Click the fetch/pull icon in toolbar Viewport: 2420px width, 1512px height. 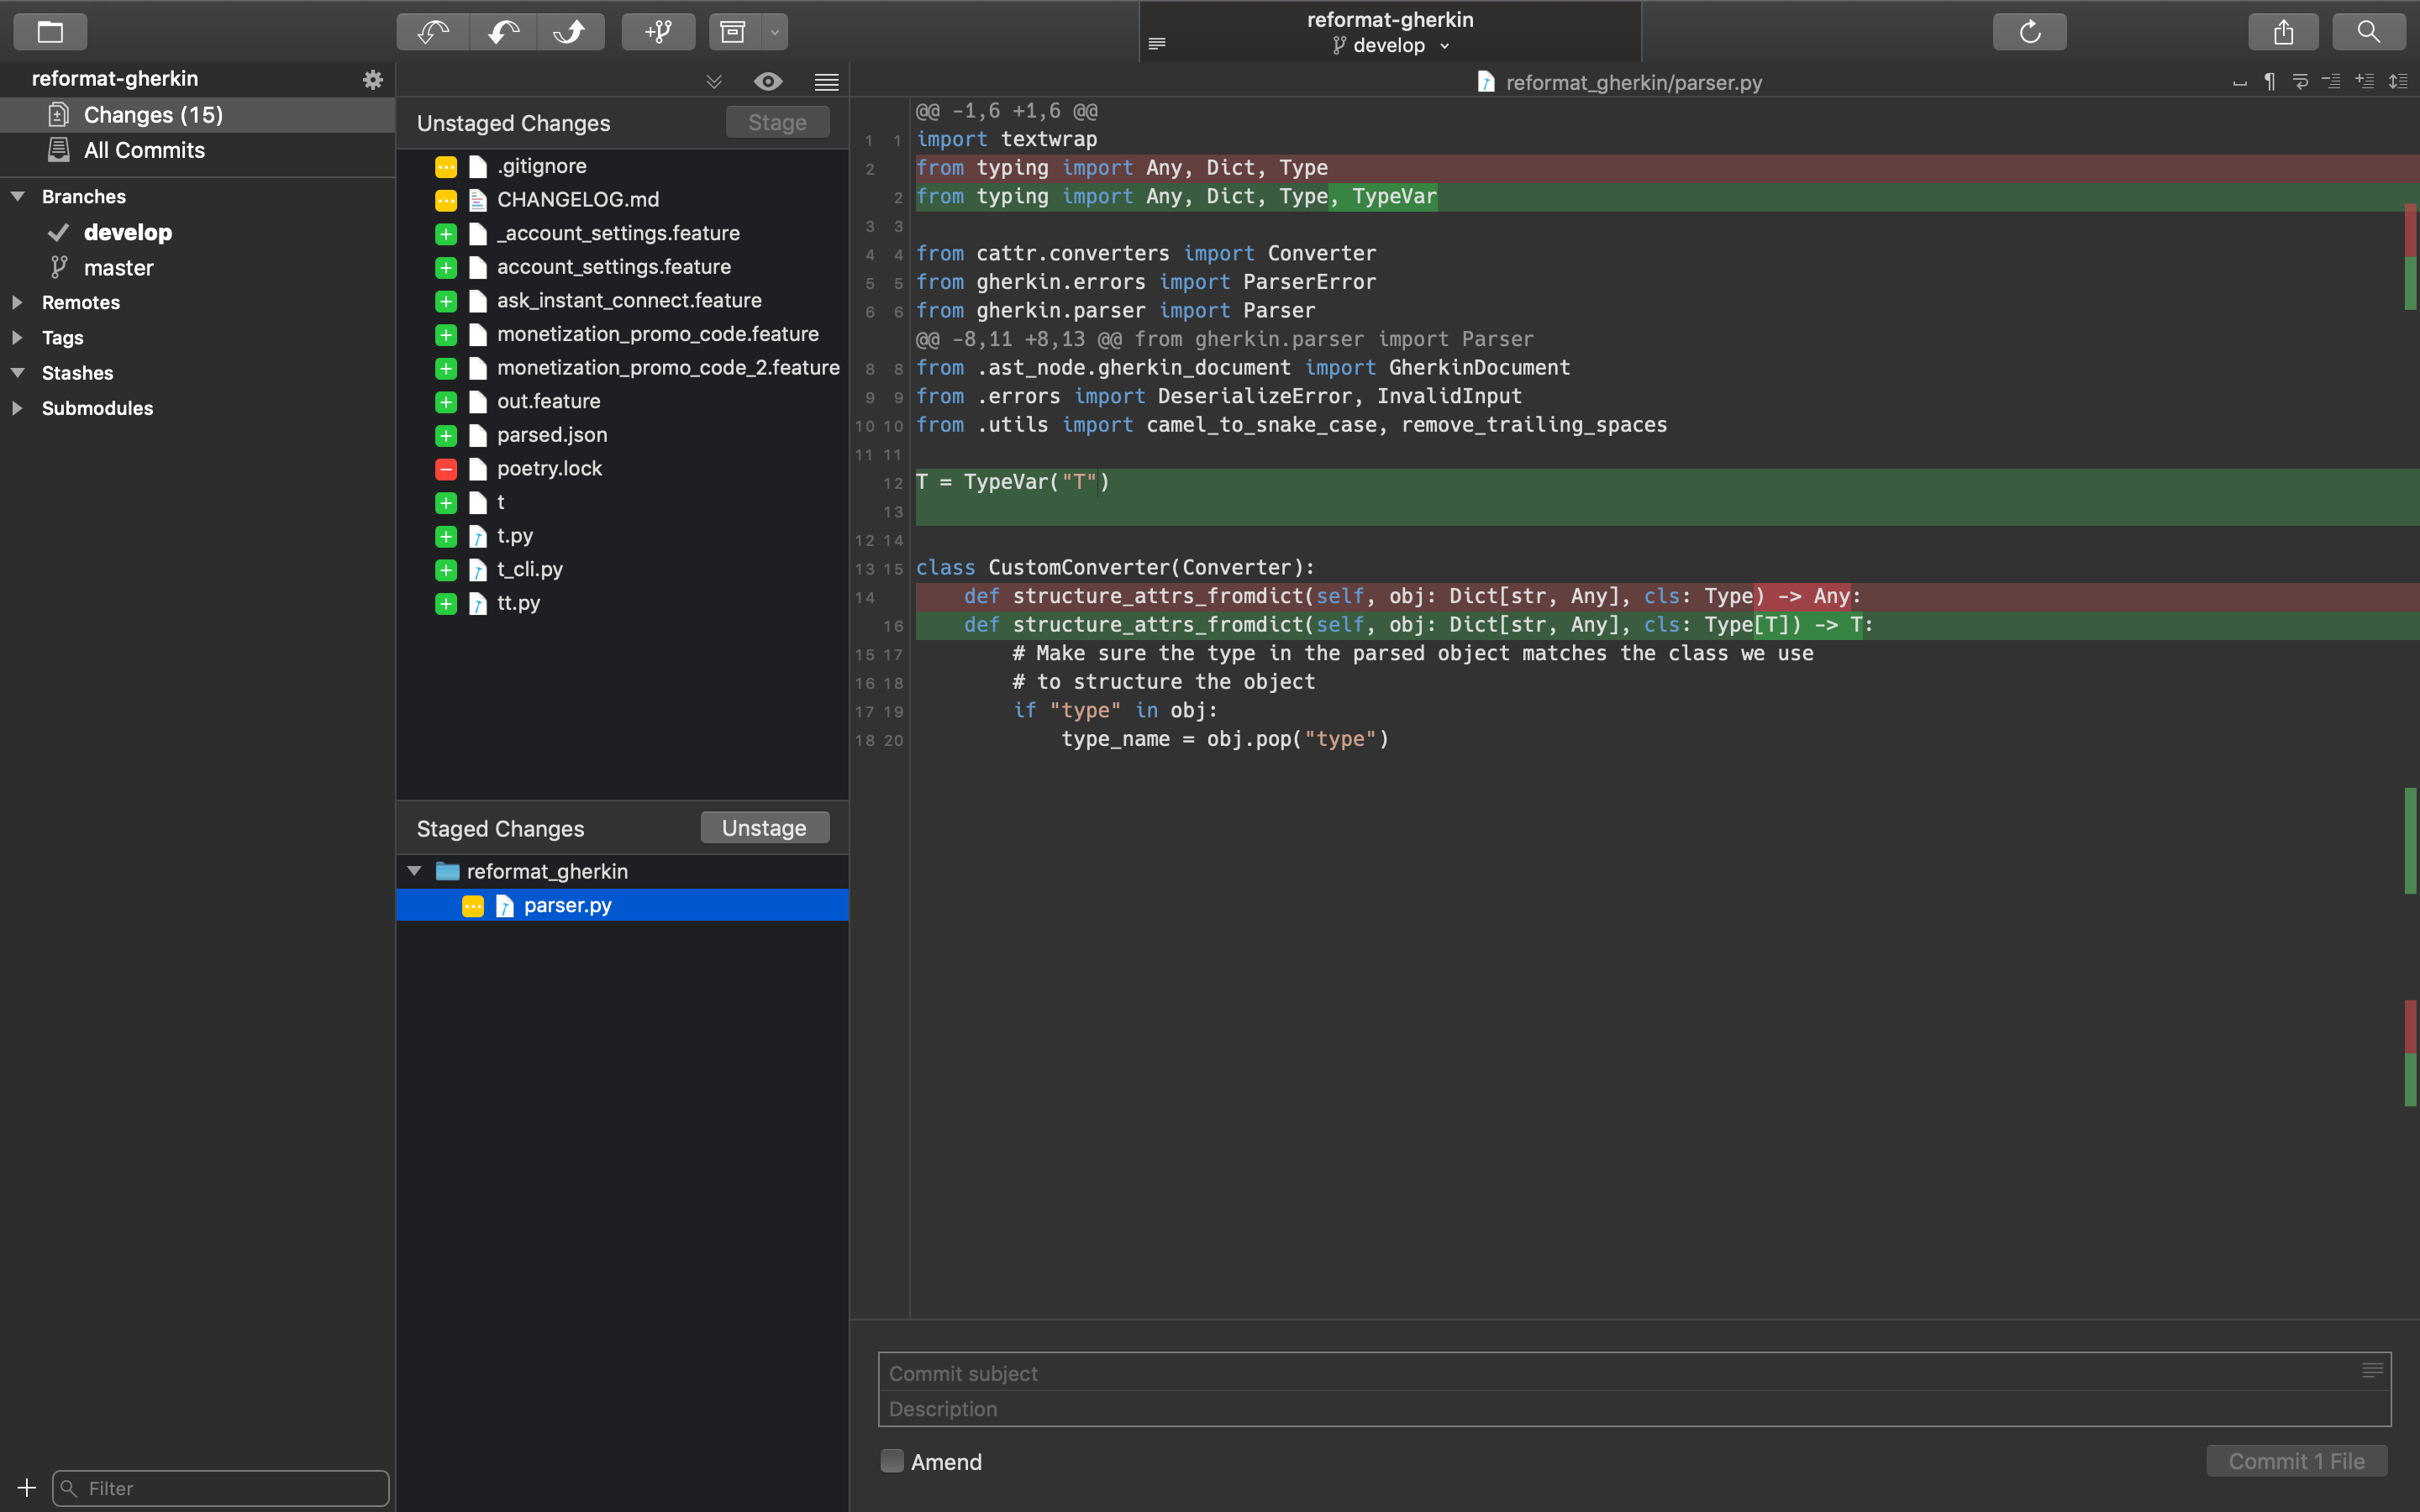tap(432, 31)
